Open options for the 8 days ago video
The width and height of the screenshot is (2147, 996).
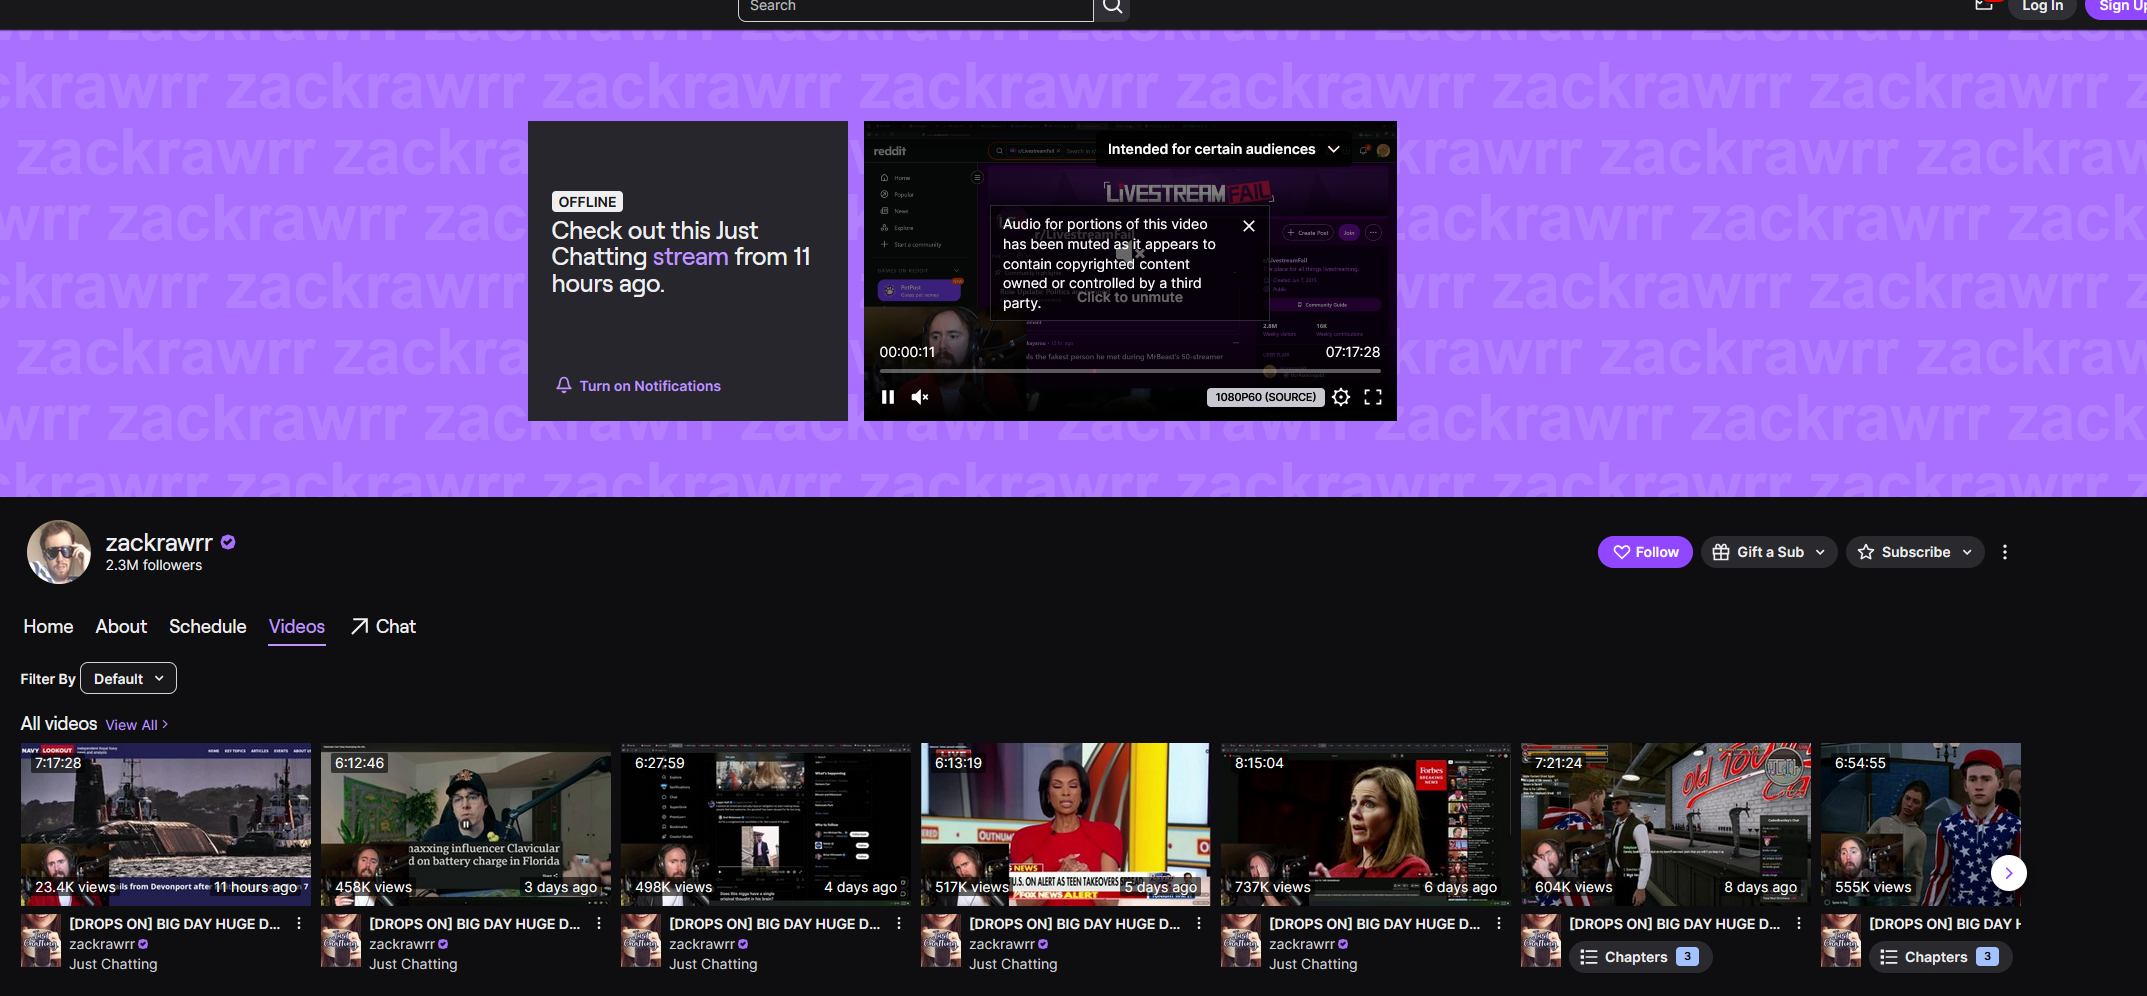(1799, 924)
